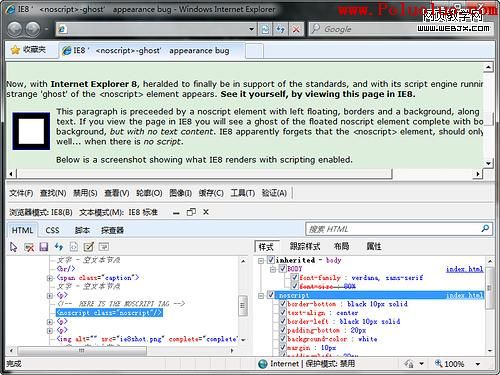Uncheck the inherited - body style checkbox
Image resolution: width=500 pixels, height=375 pixels.
271,260
